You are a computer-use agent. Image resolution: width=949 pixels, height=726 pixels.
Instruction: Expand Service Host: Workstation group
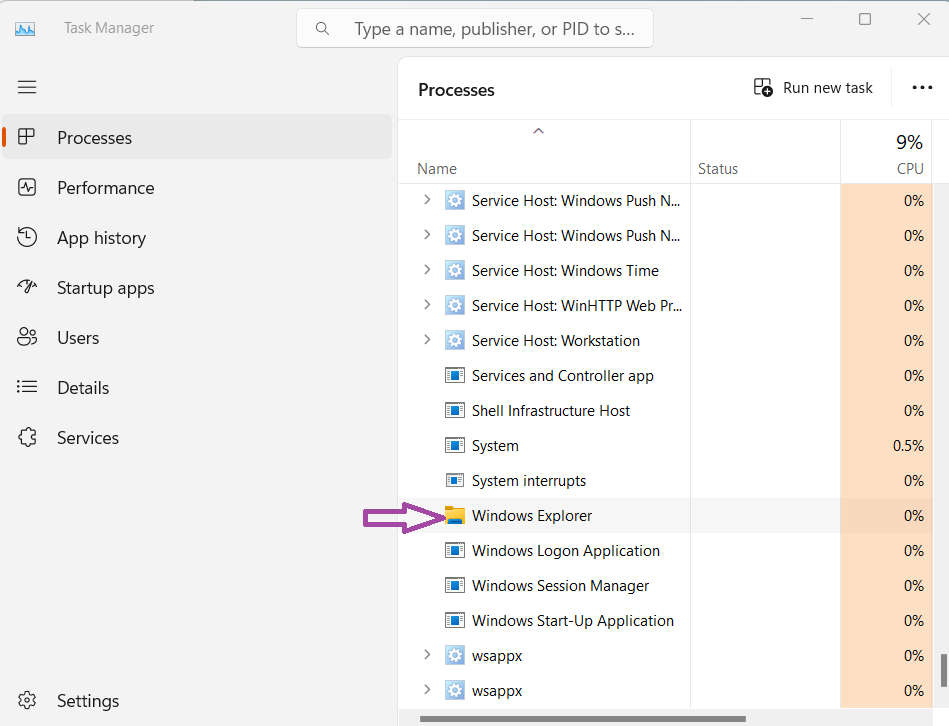(x=427, y=340)
